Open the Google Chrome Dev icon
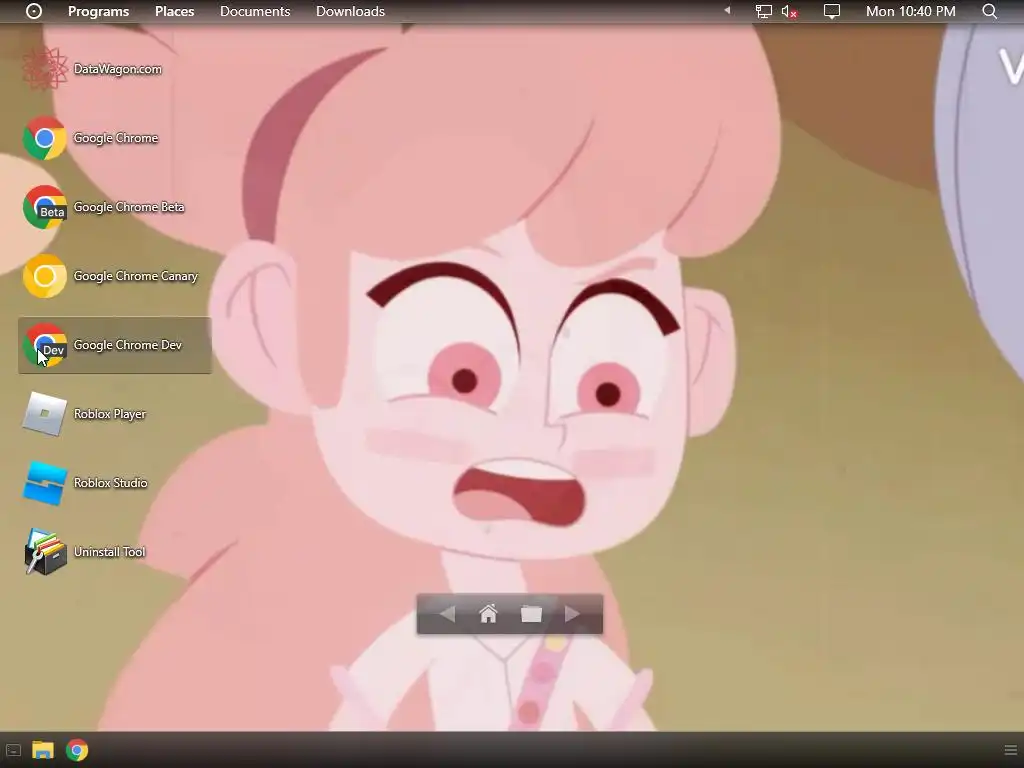This screenshot has height=768, width=1024. (x=44, y=345)
